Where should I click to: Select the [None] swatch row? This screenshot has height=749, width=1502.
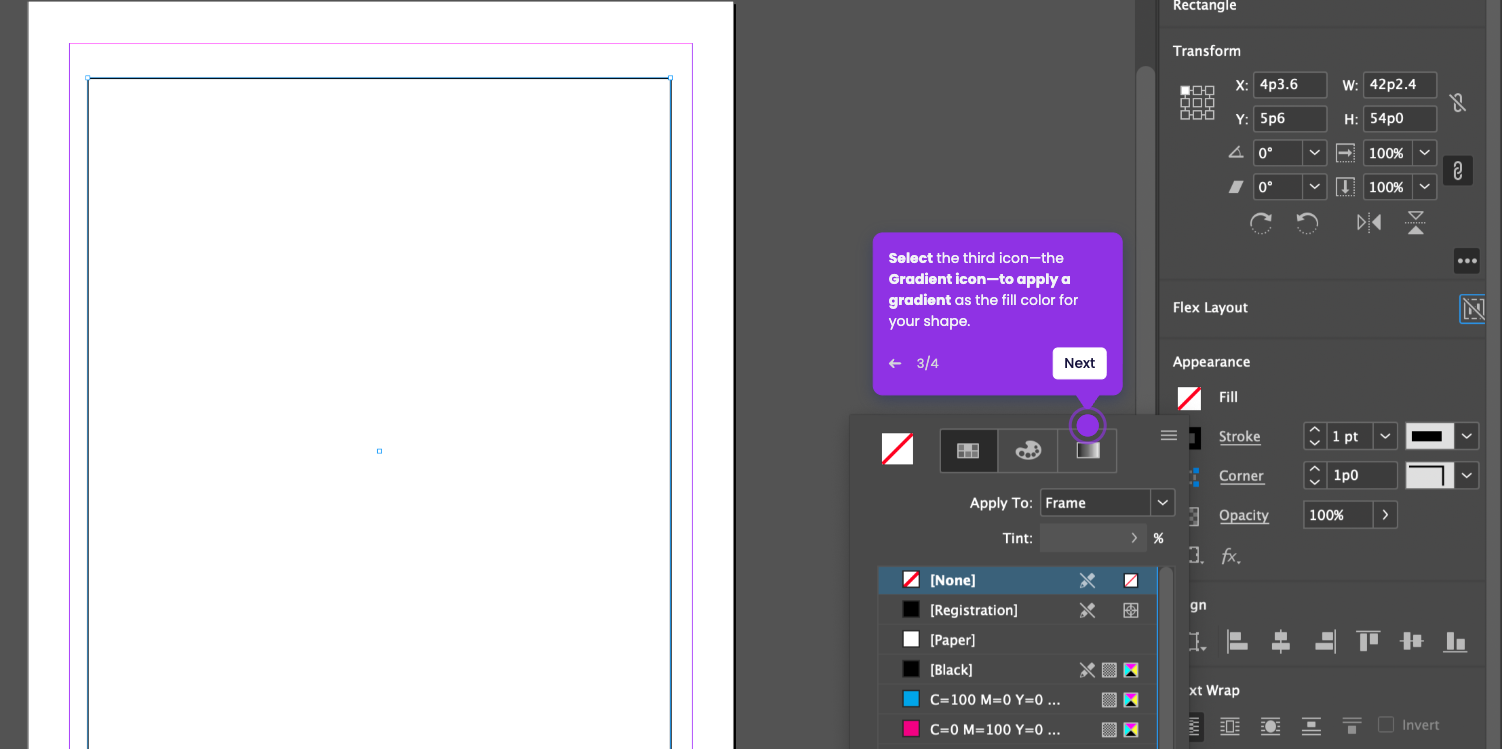1018,580
